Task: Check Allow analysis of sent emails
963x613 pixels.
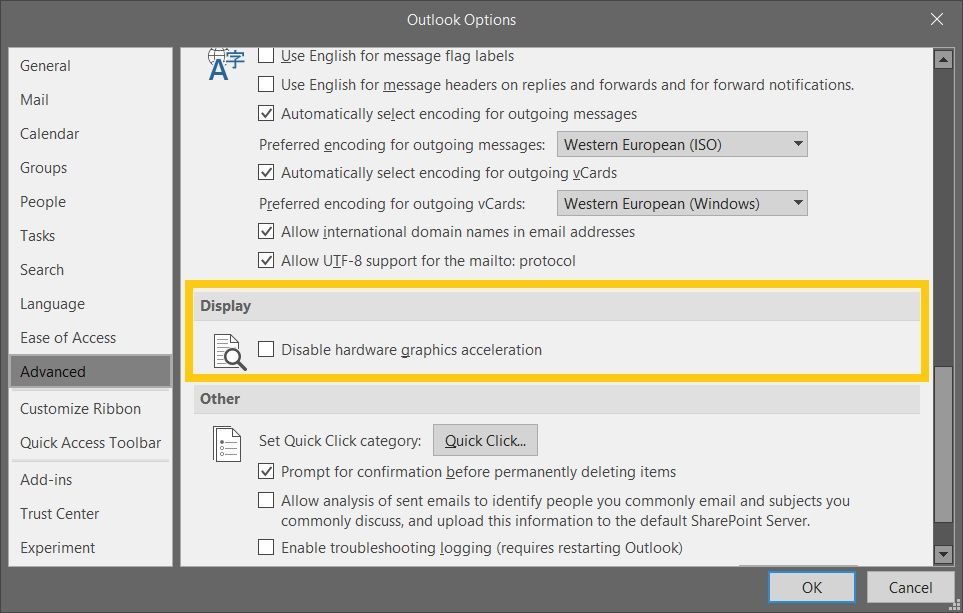Action: pos(266,500)
